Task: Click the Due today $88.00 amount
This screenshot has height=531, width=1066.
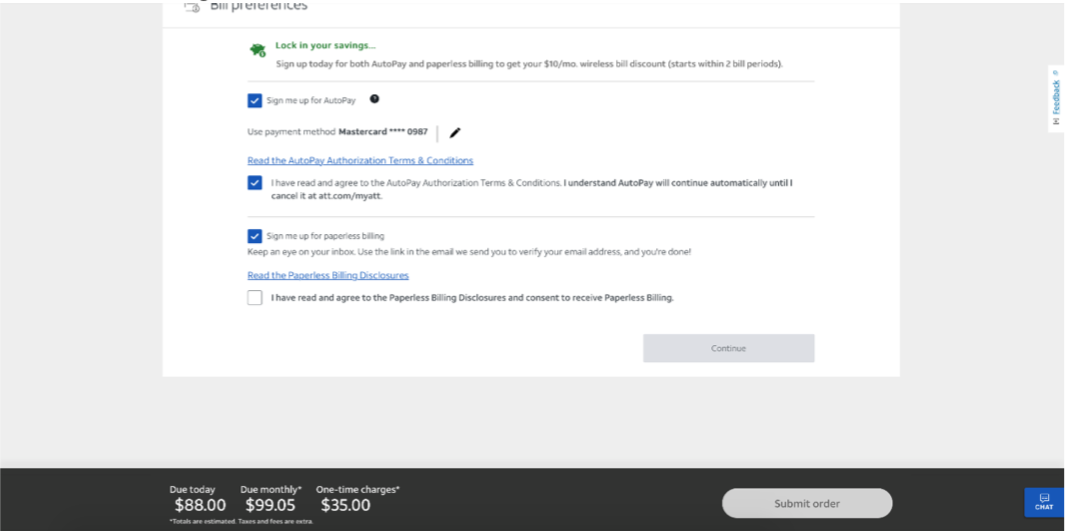Action: (x=200, y=505)
